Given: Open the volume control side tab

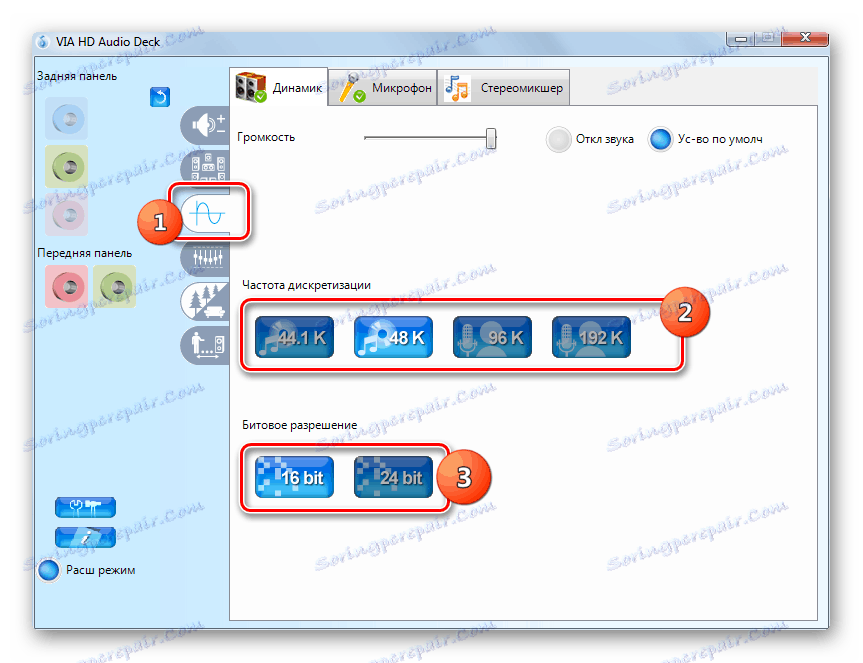Looking at the screenshot, I should pyautogui.click(x=205, y=125).
